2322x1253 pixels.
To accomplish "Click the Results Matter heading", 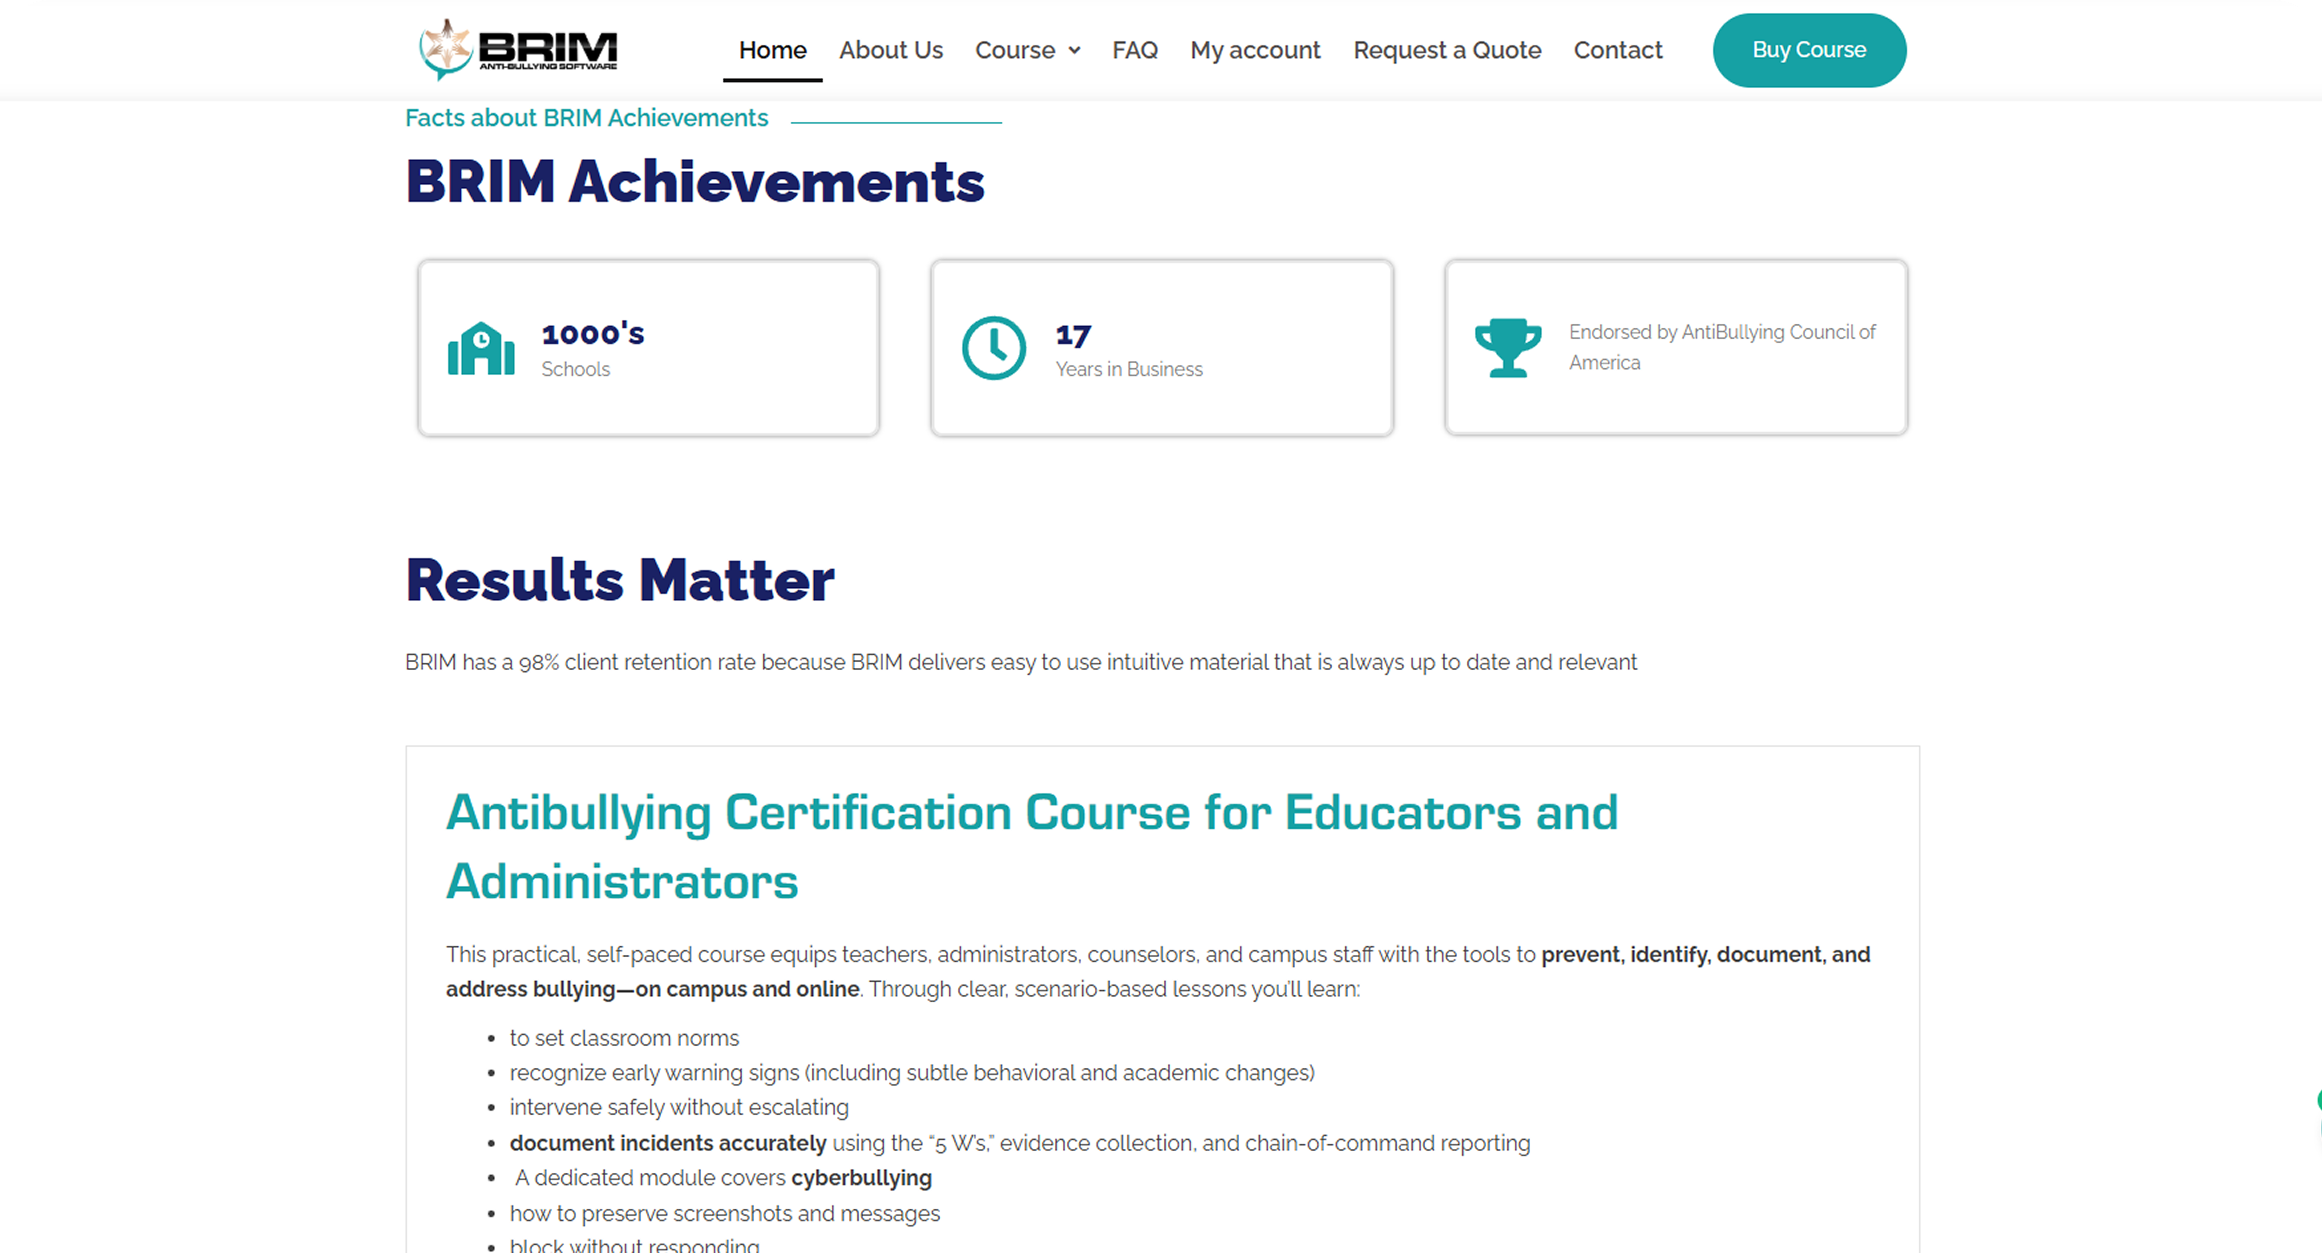I will [620, 580].
